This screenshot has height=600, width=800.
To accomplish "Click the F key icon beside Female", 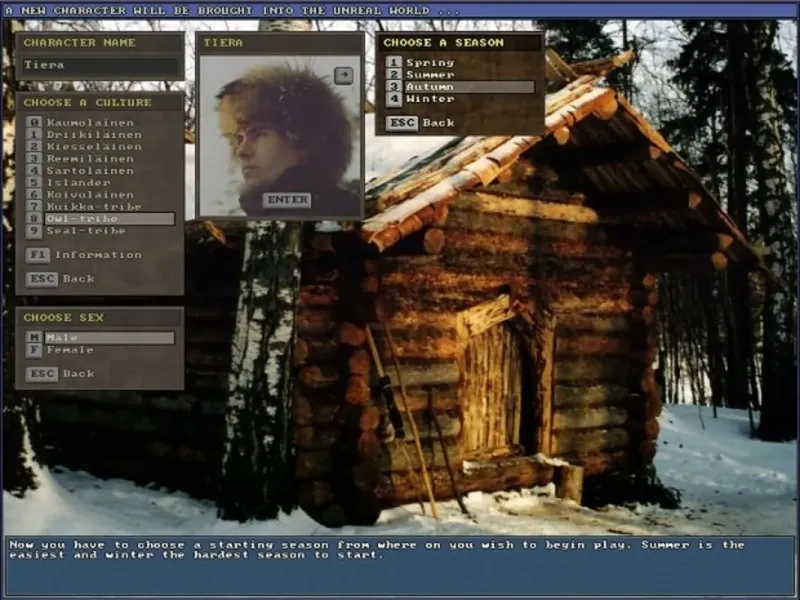I will pyautogui.click(x=34, y=350).
